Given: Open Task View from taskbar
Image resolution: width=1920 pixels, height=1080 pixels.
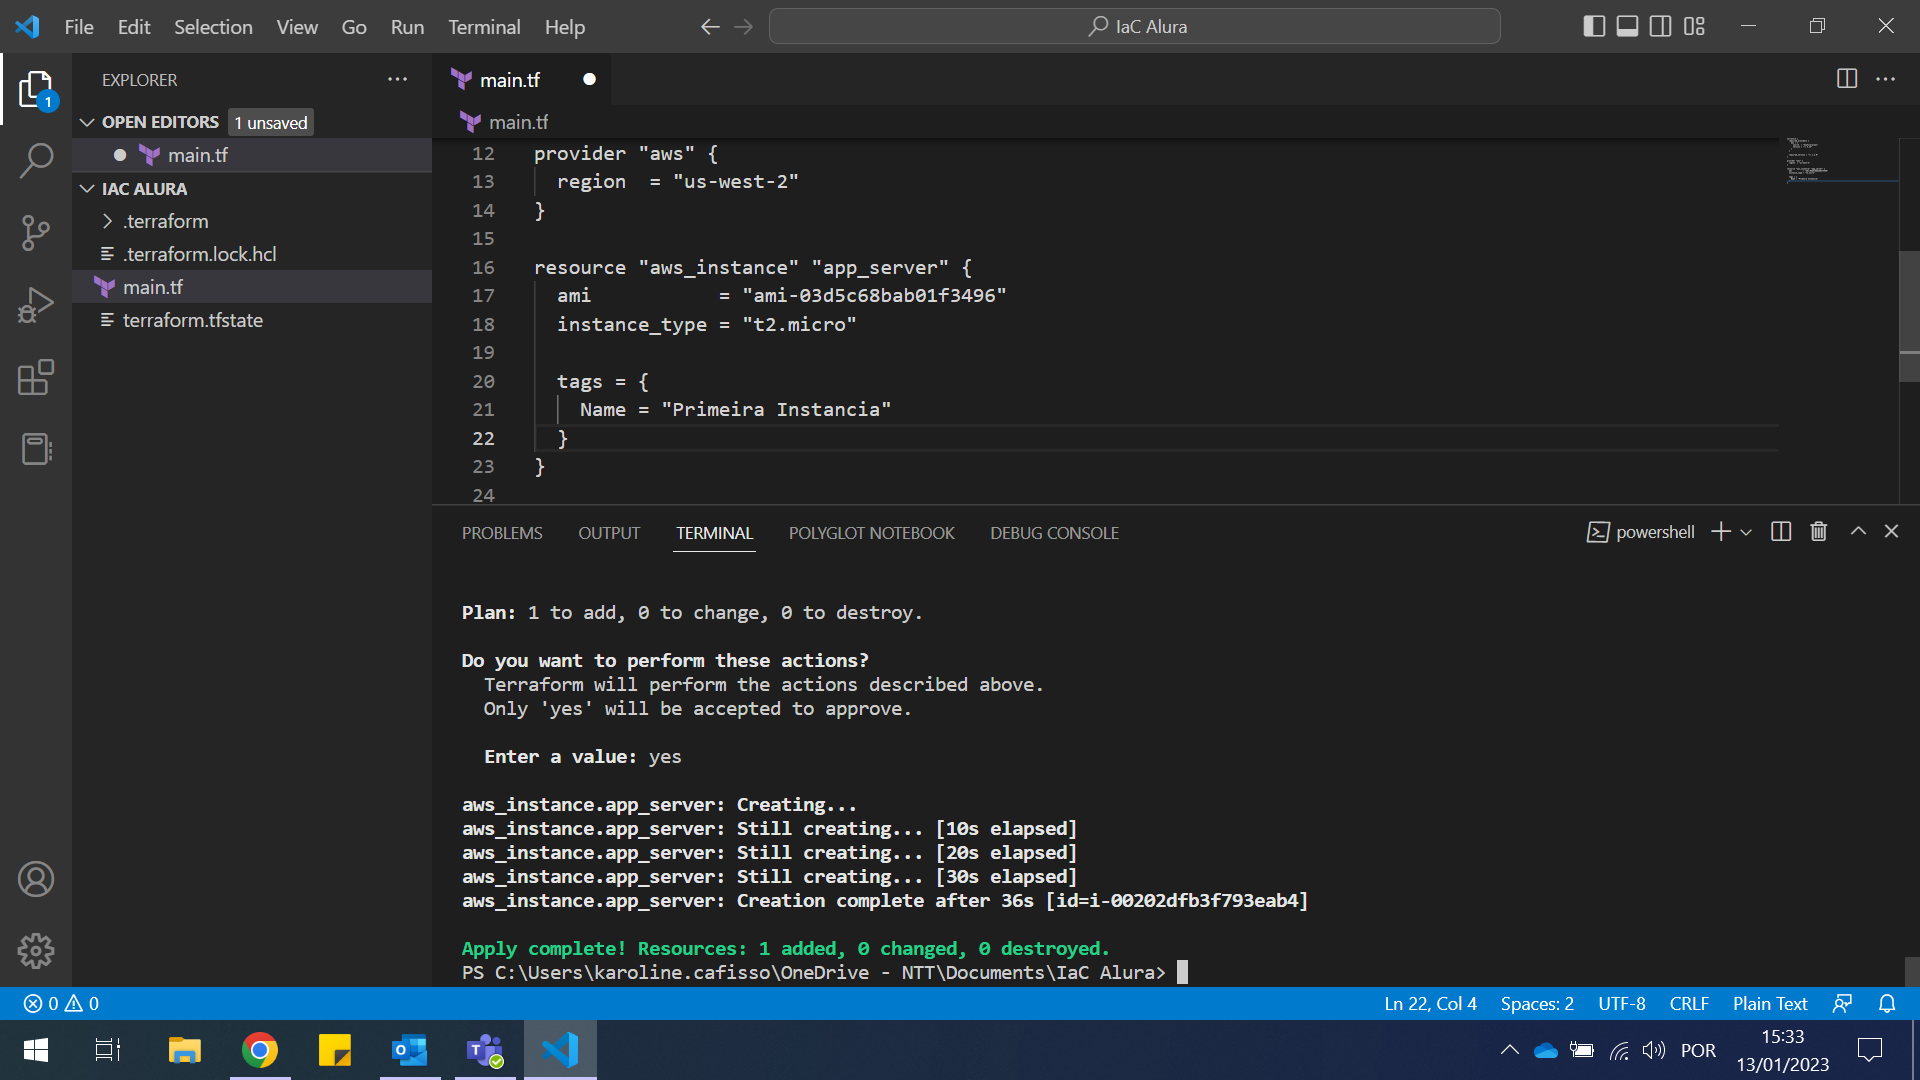Looking at the screenshot, I should [x=108, y=1050].
